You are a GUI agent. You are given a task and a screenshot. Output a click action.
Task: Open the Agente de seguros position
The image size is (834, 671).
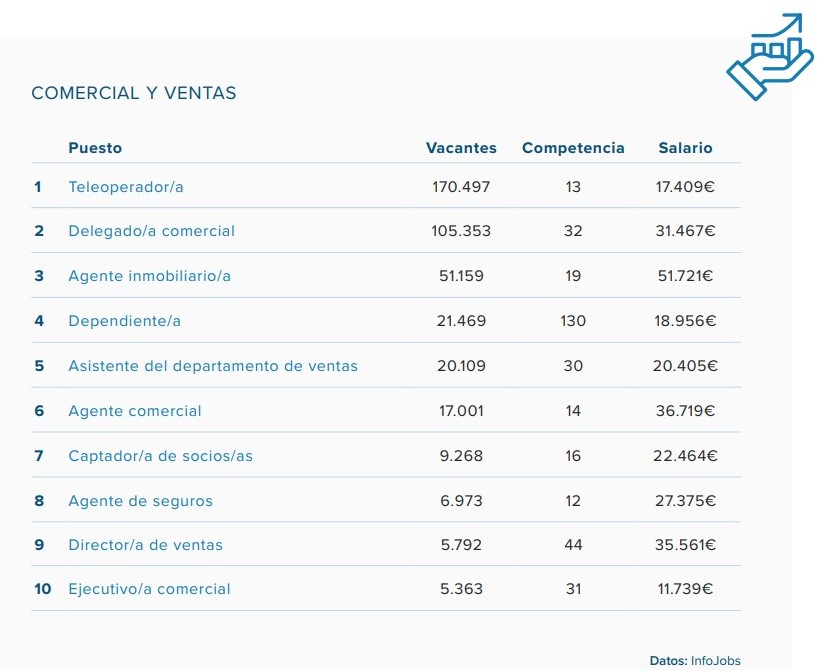(x=140, y=501)
